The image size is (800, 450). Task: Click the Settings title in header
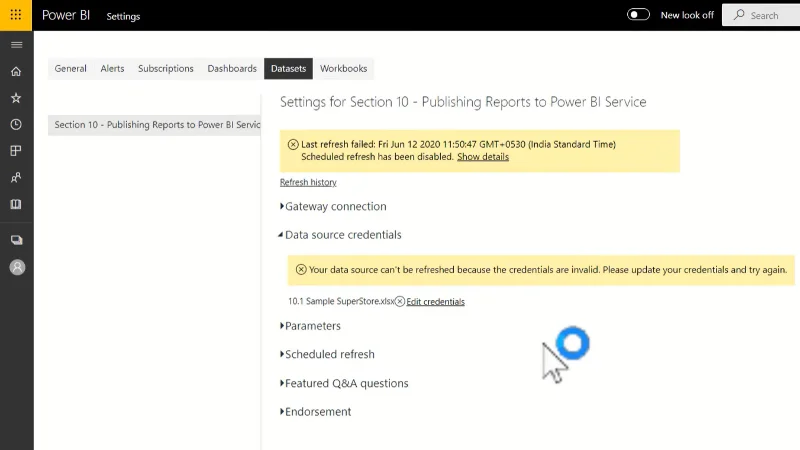(123, 16)
